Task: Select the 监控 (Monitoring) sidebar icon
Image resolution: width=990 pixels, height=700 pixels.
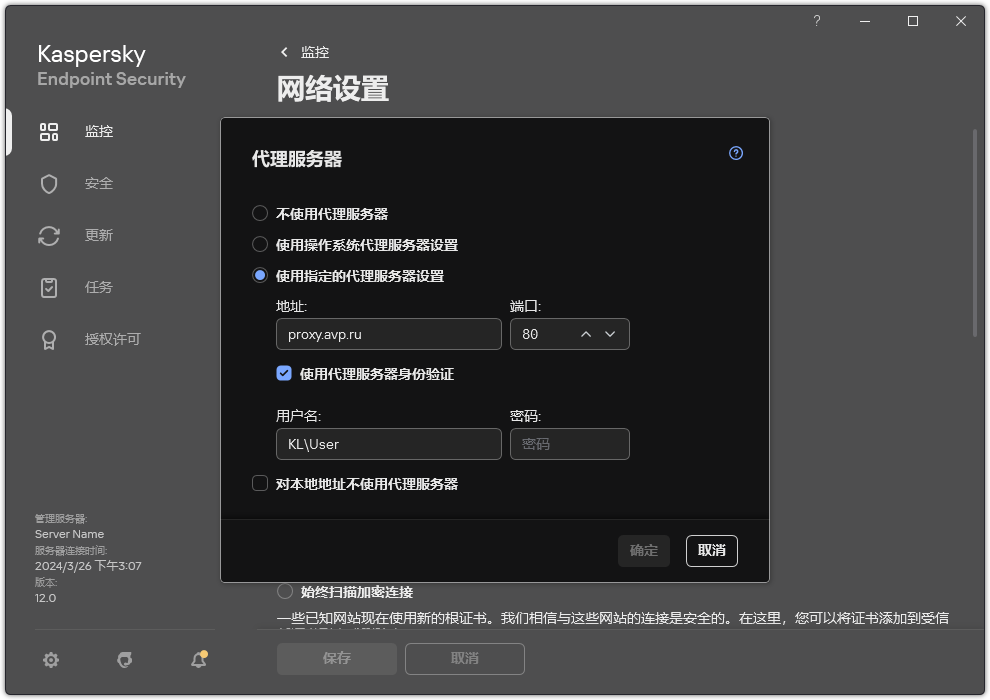Action: click(x=48, y=131)
